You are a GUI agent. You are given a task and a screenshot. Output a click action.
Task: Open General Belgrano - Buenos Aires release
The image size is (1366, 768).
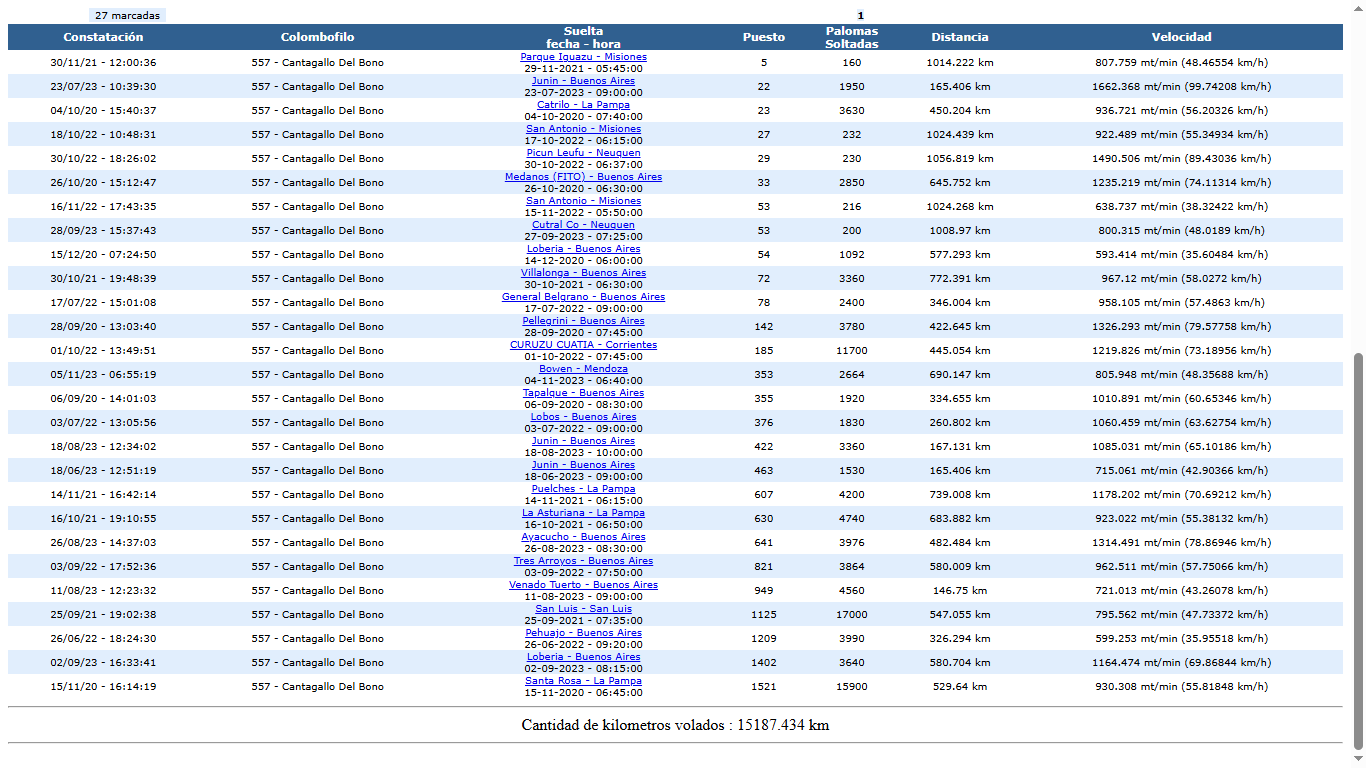(x=583, y=297)
